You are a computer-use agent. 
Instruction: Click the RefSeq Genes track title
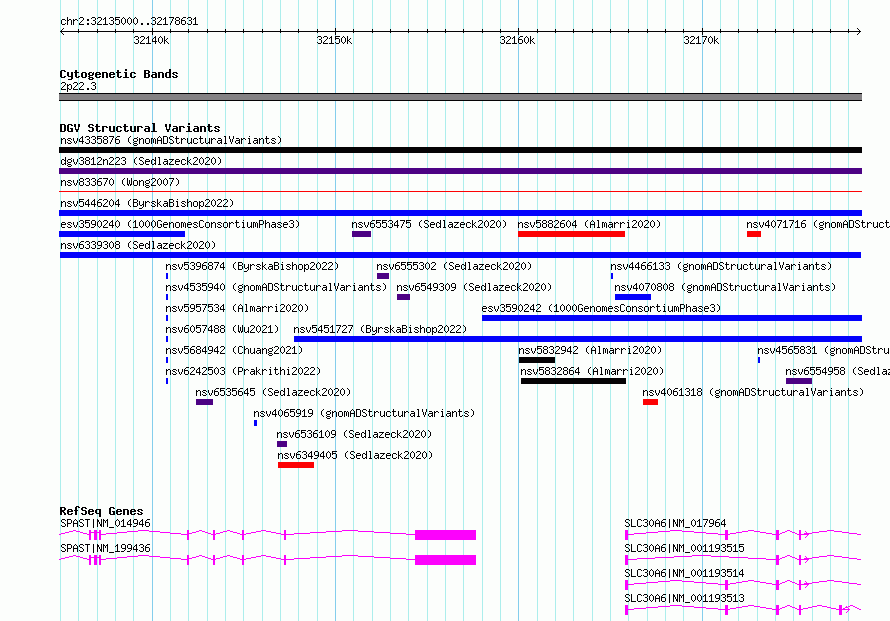click(101, 511)
